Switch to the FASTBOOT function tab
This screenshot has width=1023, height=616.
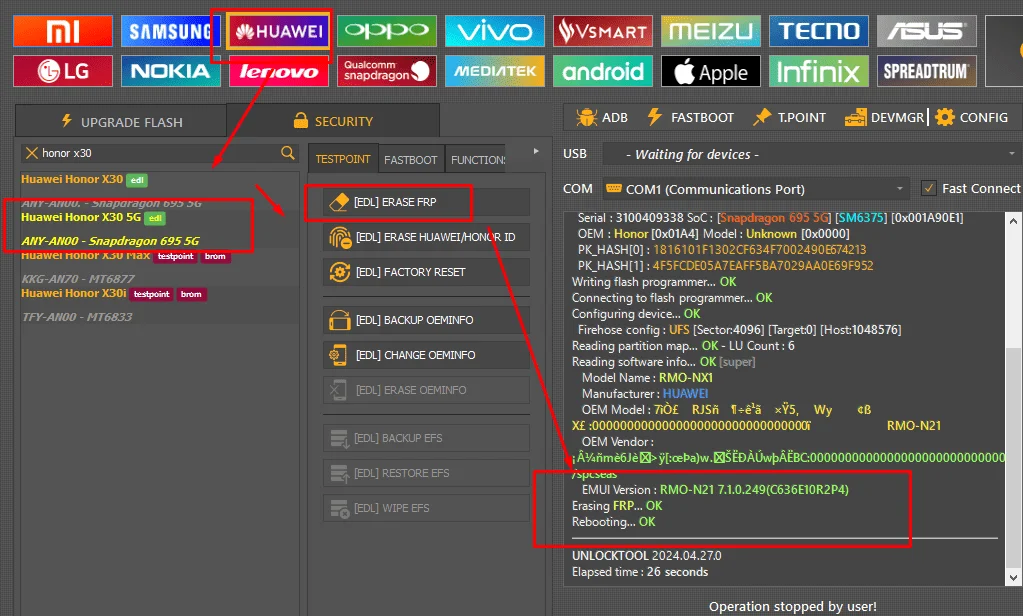[410, 160]
